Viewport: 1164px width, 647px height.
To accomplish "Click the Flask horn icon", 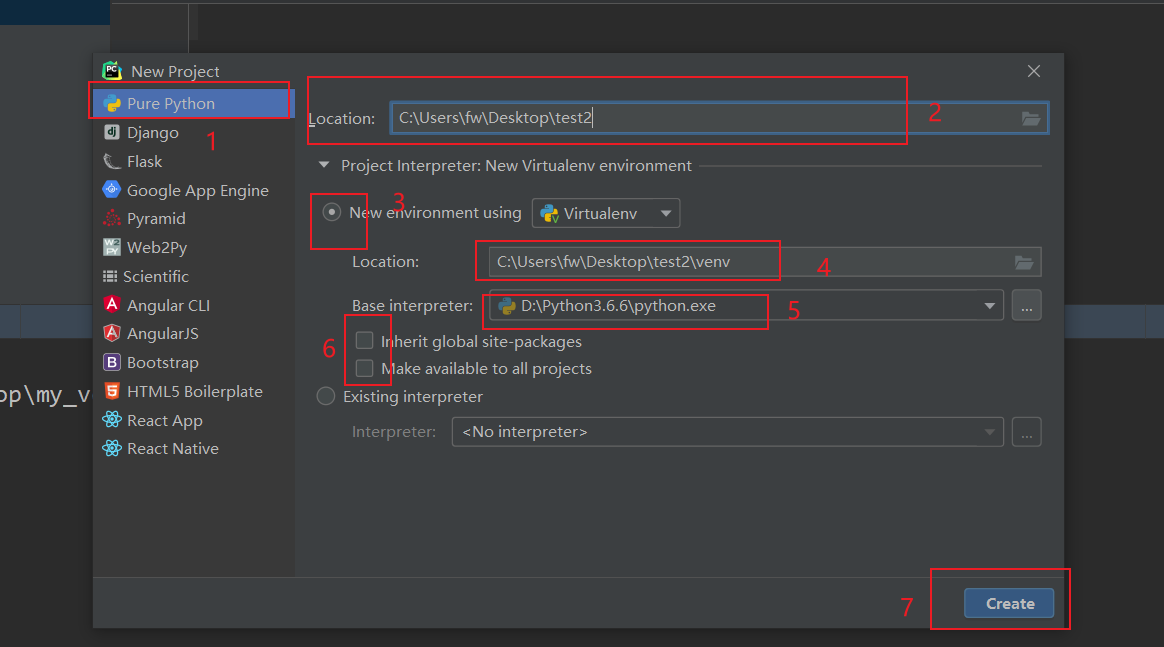I will pyautogui.click(x=111, y=161).
